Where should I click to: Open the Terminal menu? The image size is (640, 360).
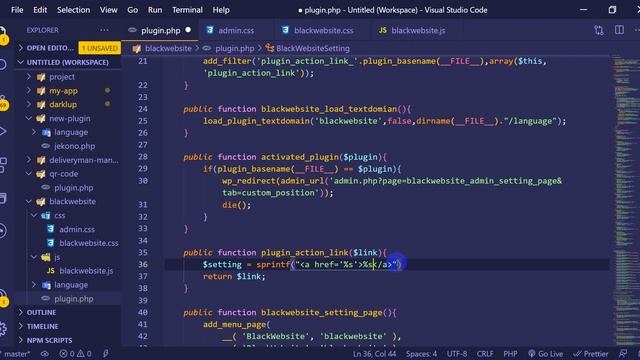[187, 10]
